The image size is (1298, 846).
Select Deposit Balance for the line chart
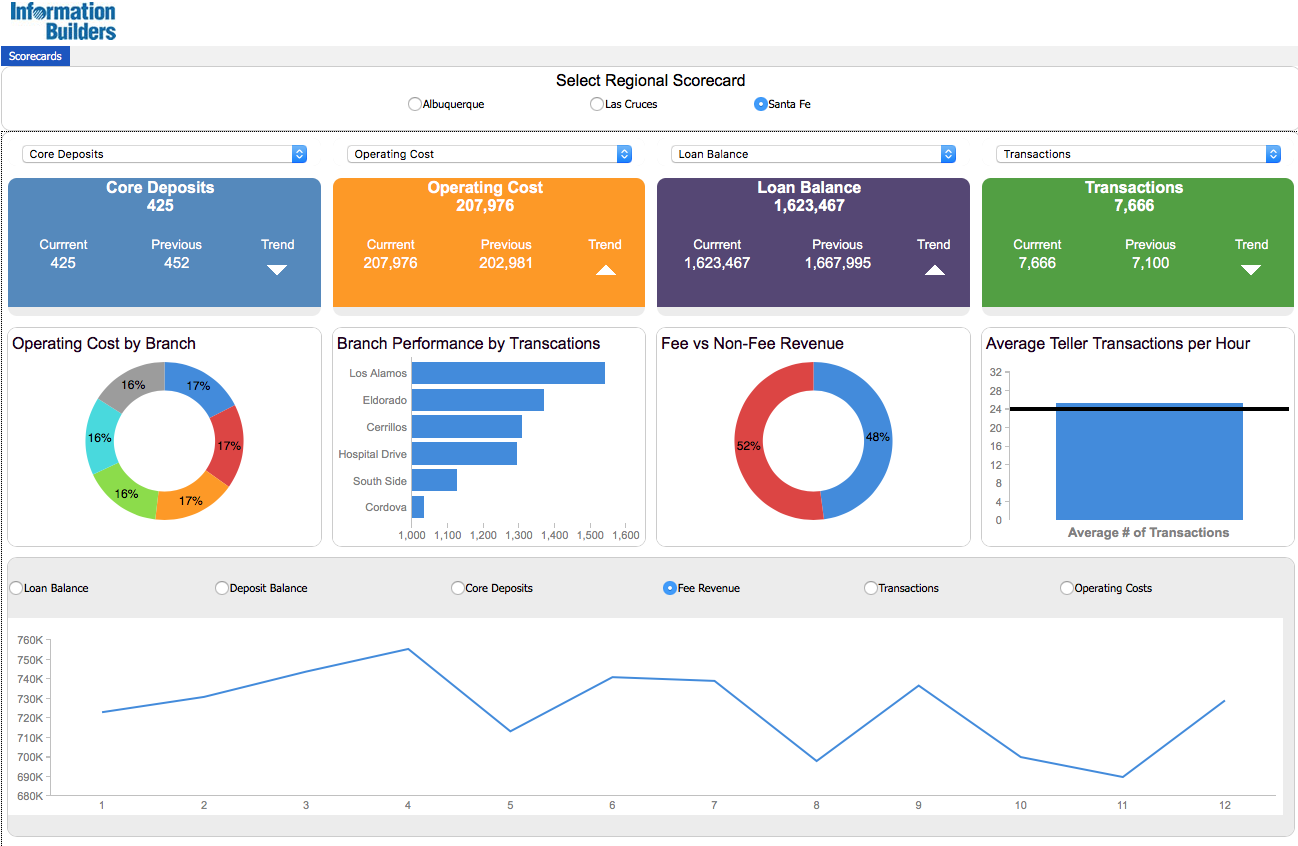(222, 588)
